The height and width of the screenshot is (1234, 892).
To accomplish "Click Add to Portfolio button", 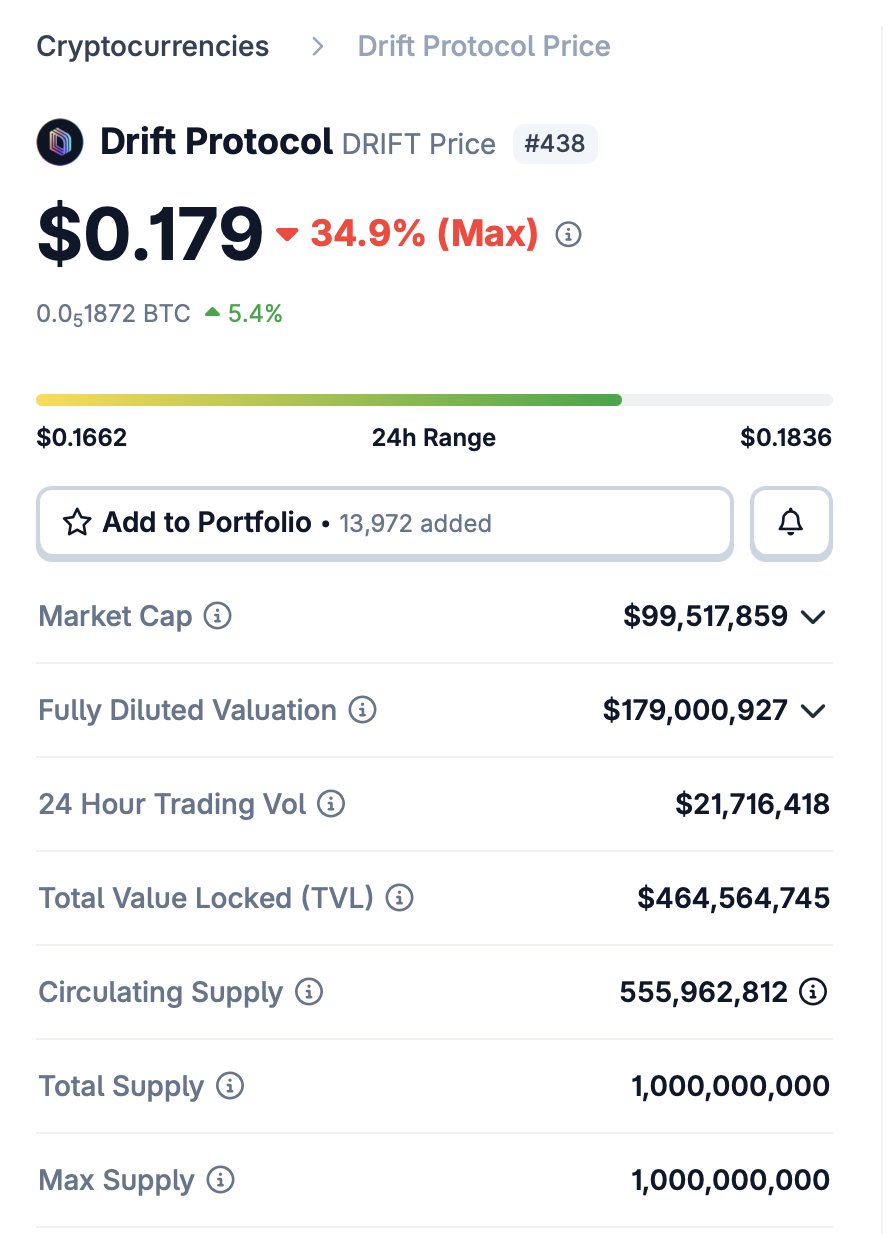I will click(x=385, y=522).
